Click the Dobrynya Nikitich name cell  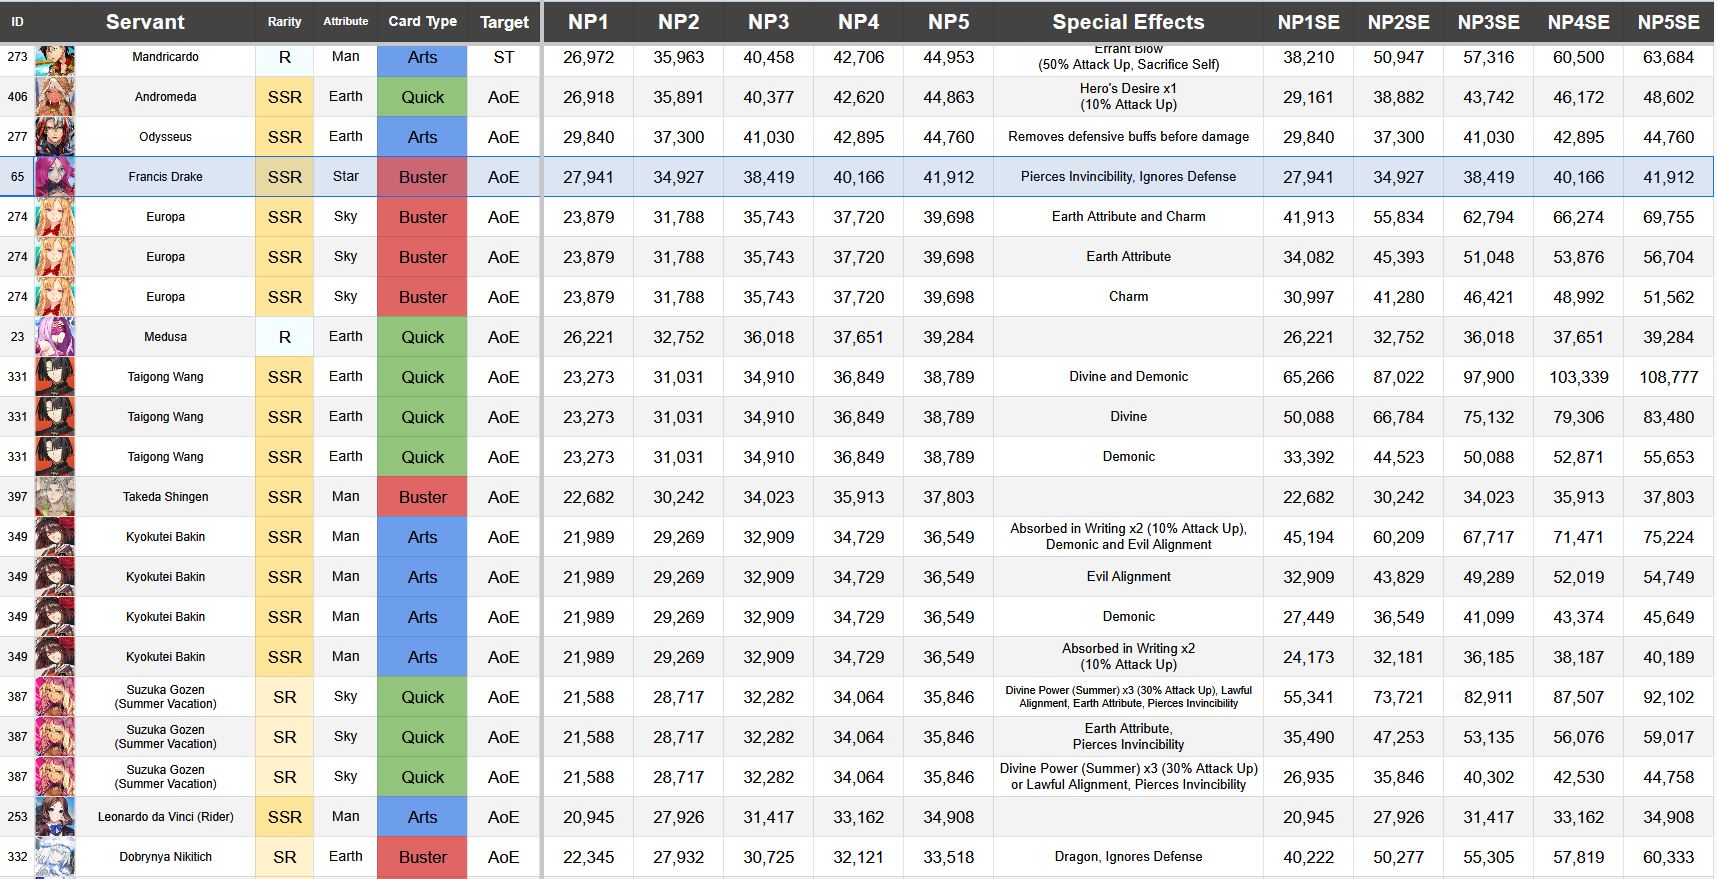coord(165,857)
